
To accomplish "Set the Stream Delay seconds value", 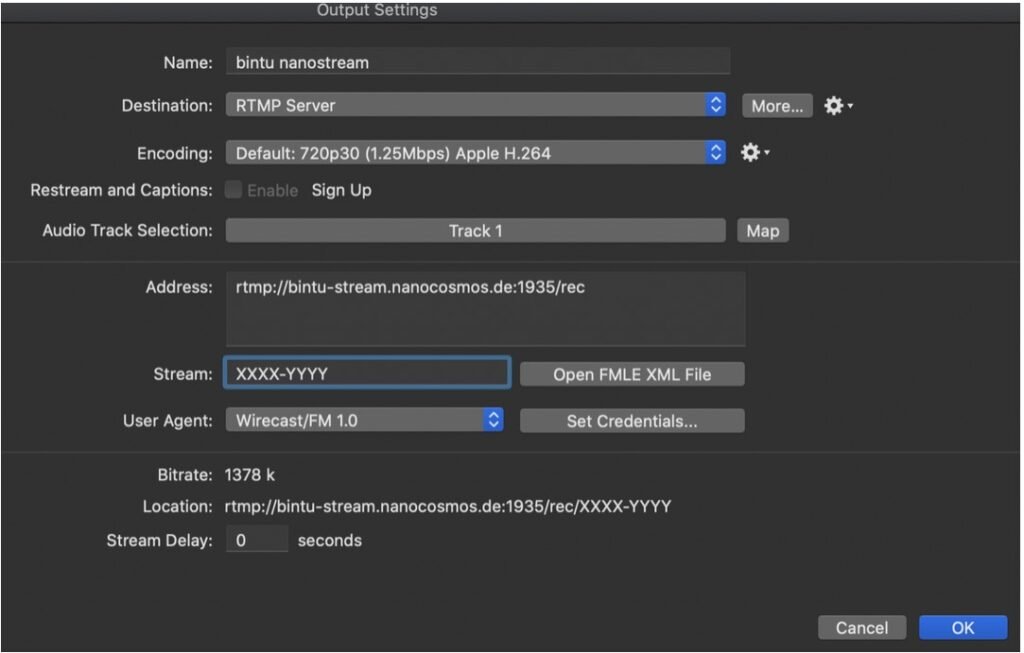I will point(256,540).
